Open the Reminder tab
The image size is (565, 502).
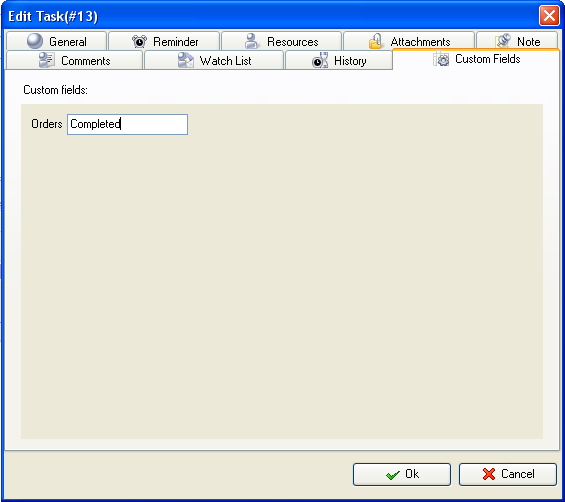coord(164,41)
